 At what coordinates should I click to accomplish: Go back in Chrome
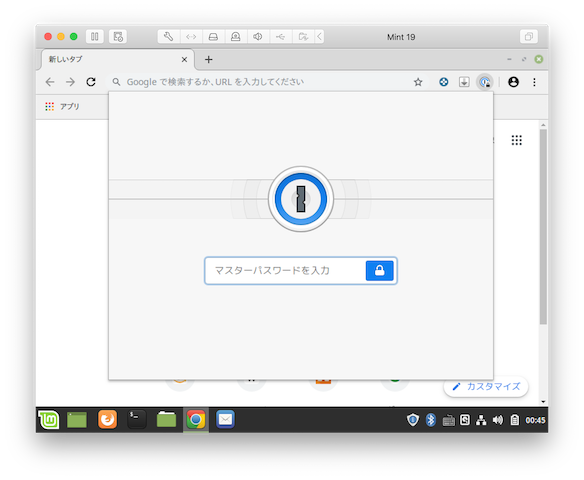50,82
